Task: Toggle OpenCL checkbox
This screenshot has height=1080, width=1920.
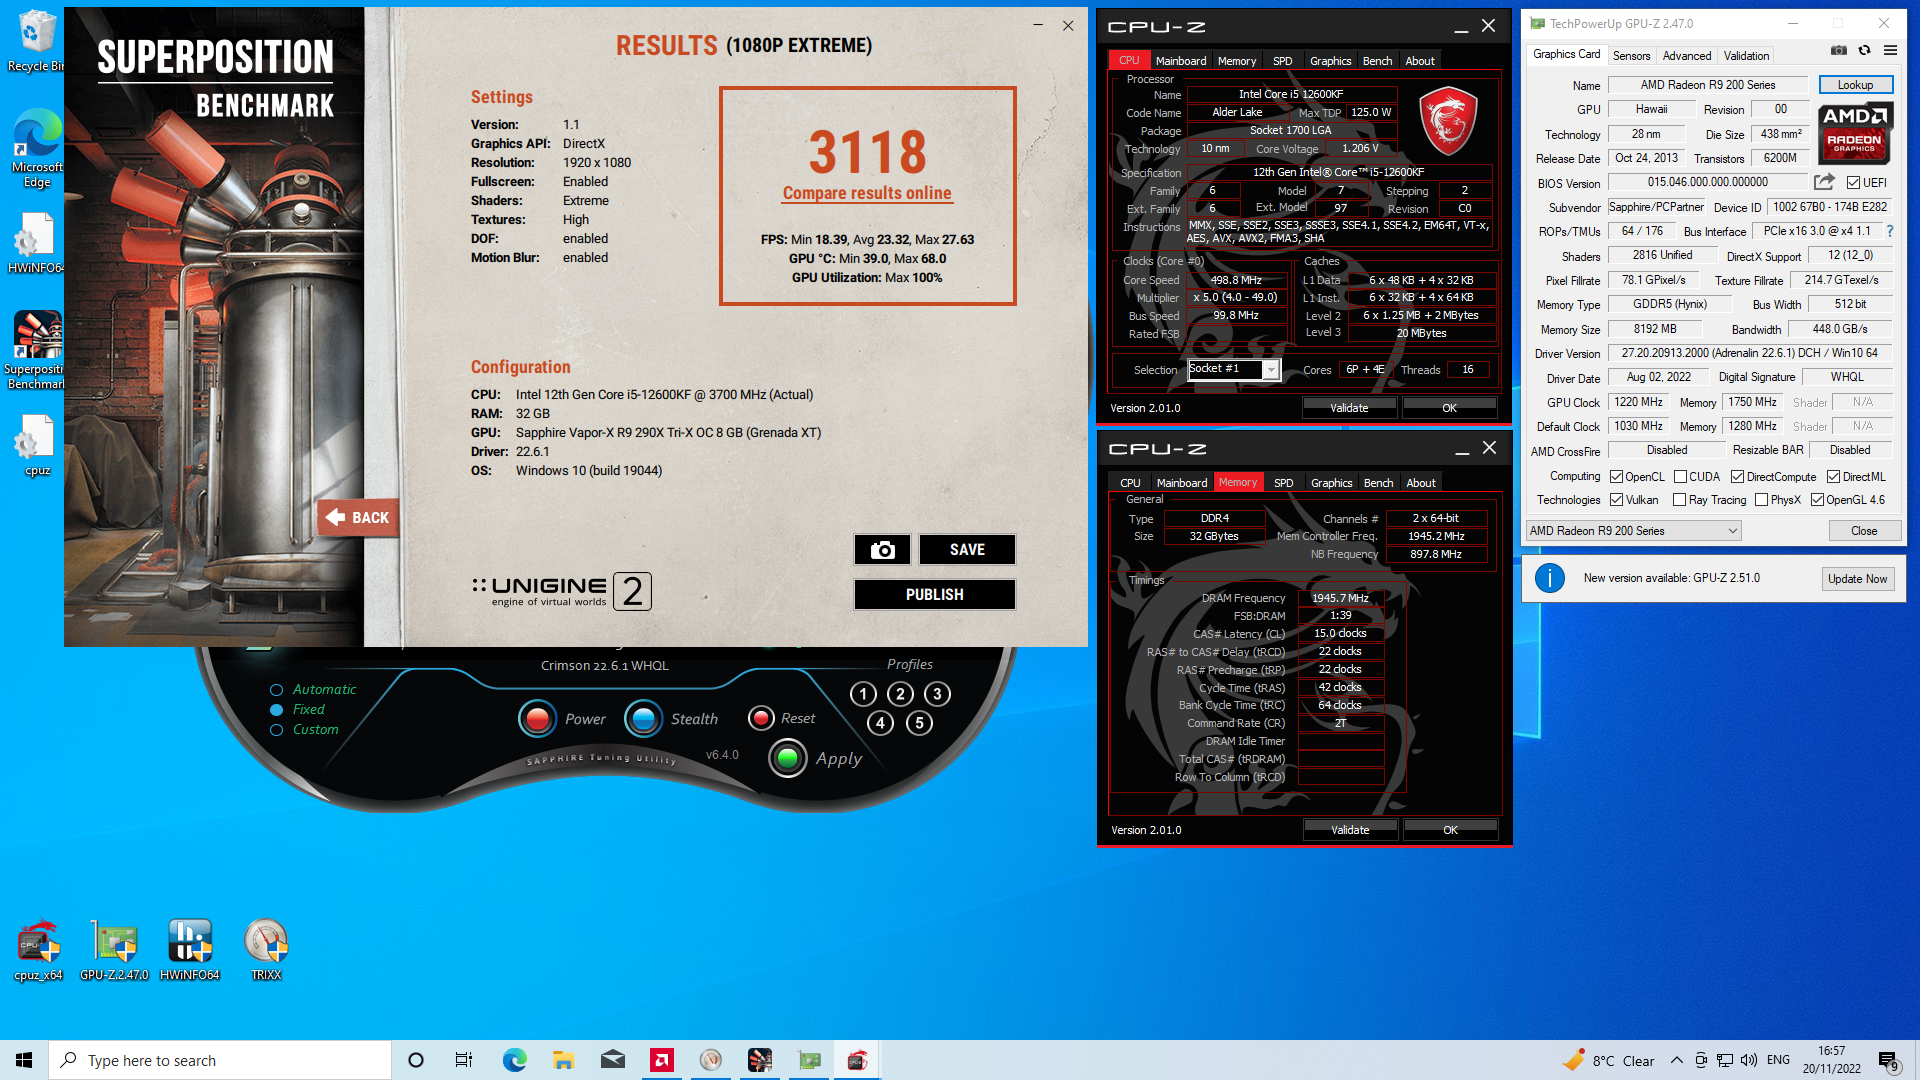Action: pos(1616,477)
